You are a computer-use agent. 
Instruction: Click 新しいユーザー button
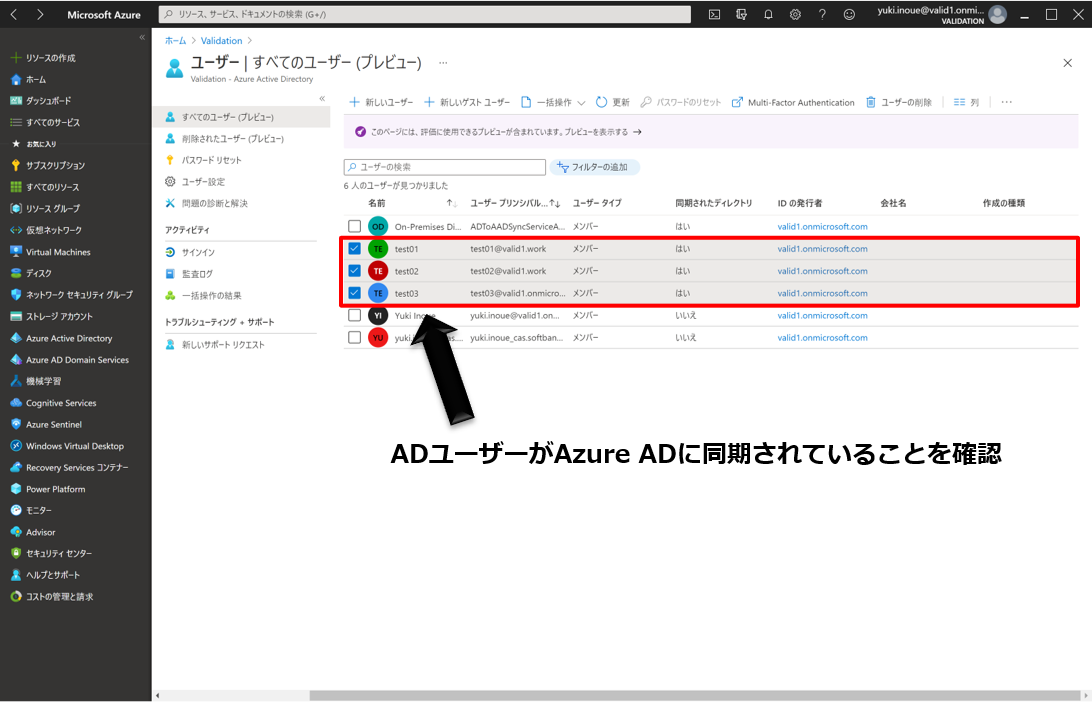(381, 102)
